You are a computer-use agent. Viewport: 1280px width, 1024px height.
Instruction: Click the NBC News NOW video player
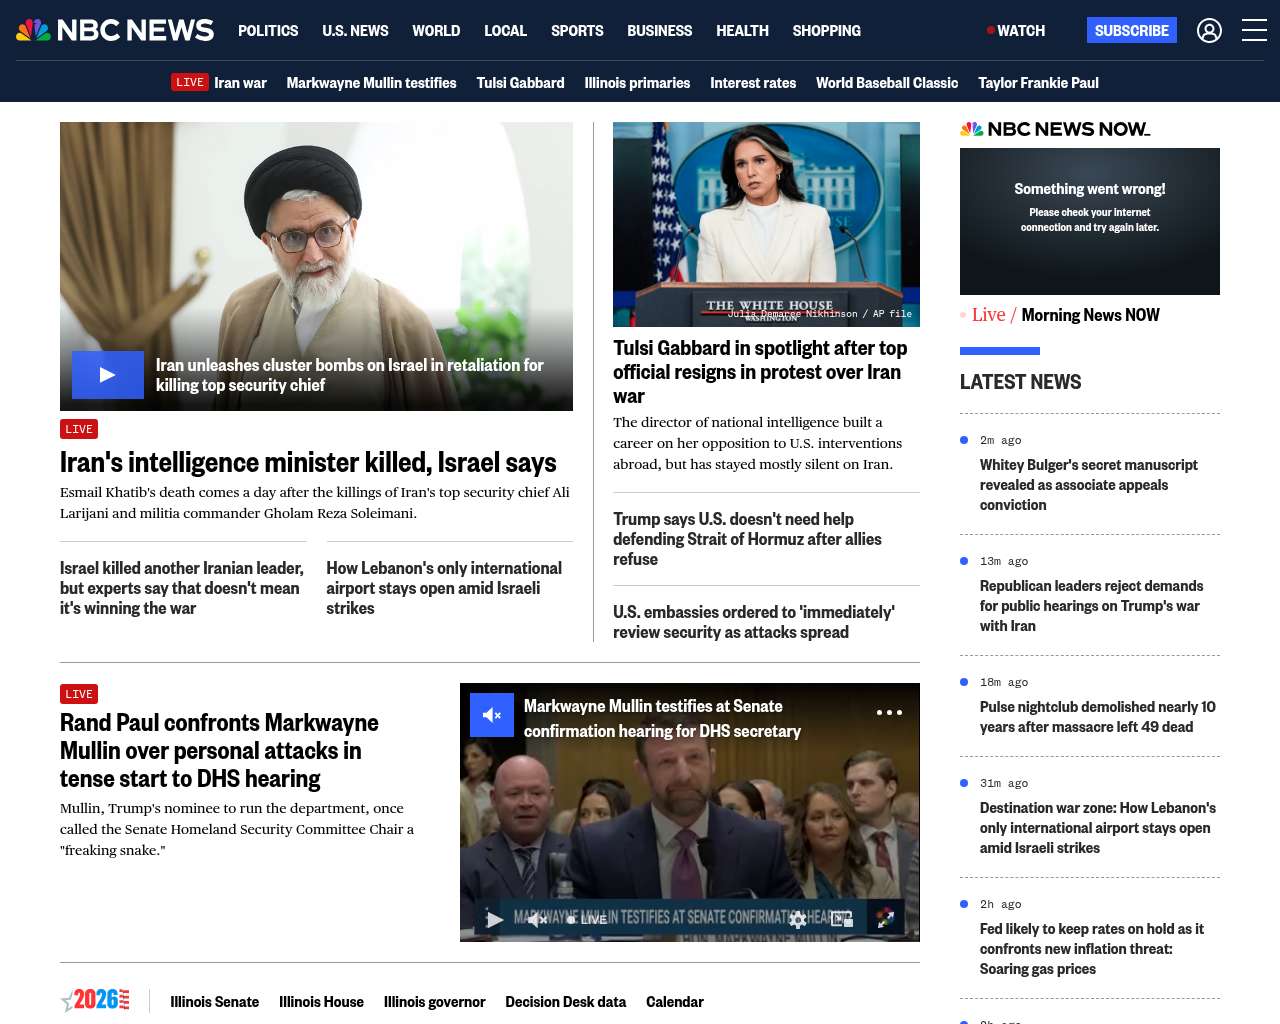coord(1090,221)
